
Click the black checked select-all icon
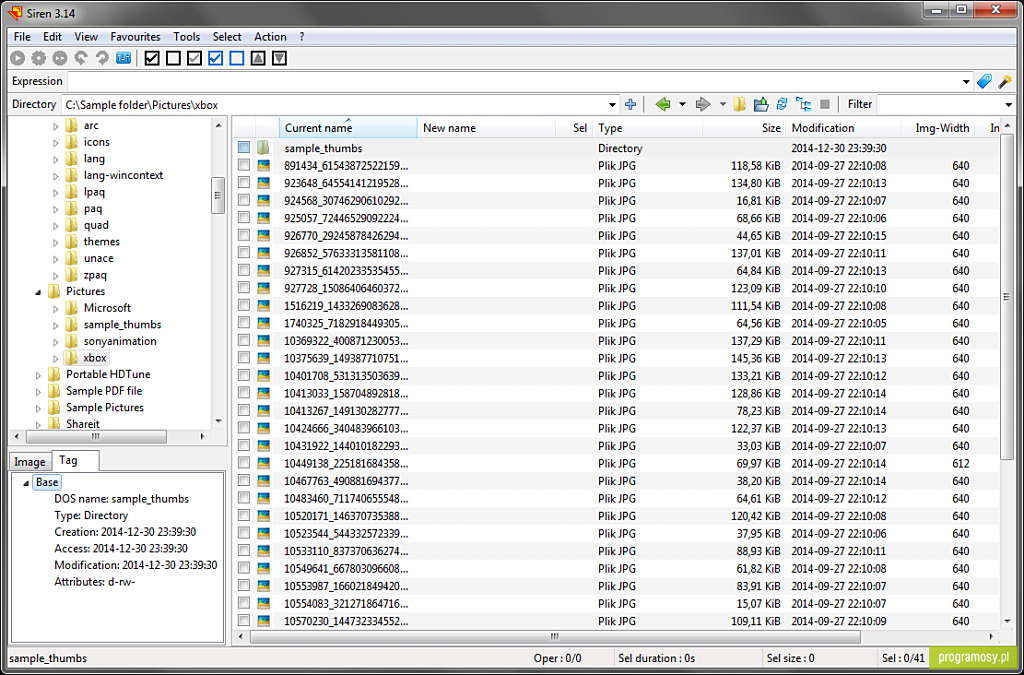(x=152, y=58)
